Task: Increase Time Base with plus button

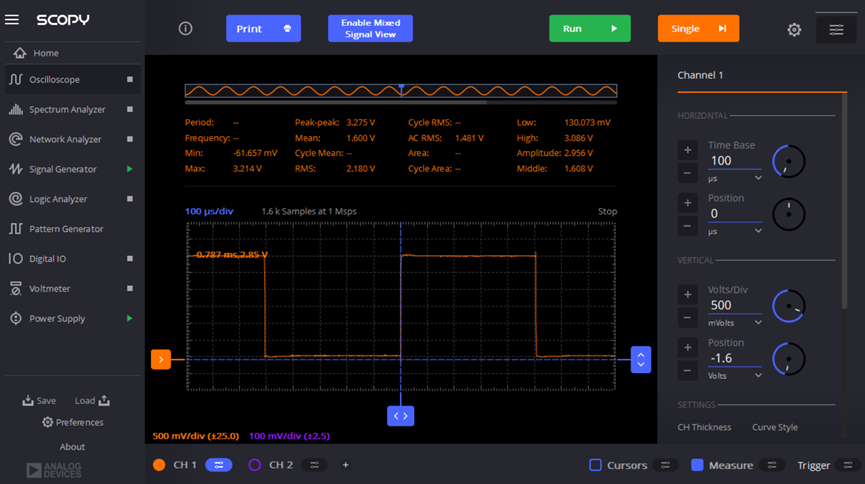Action: pos(687,150)
